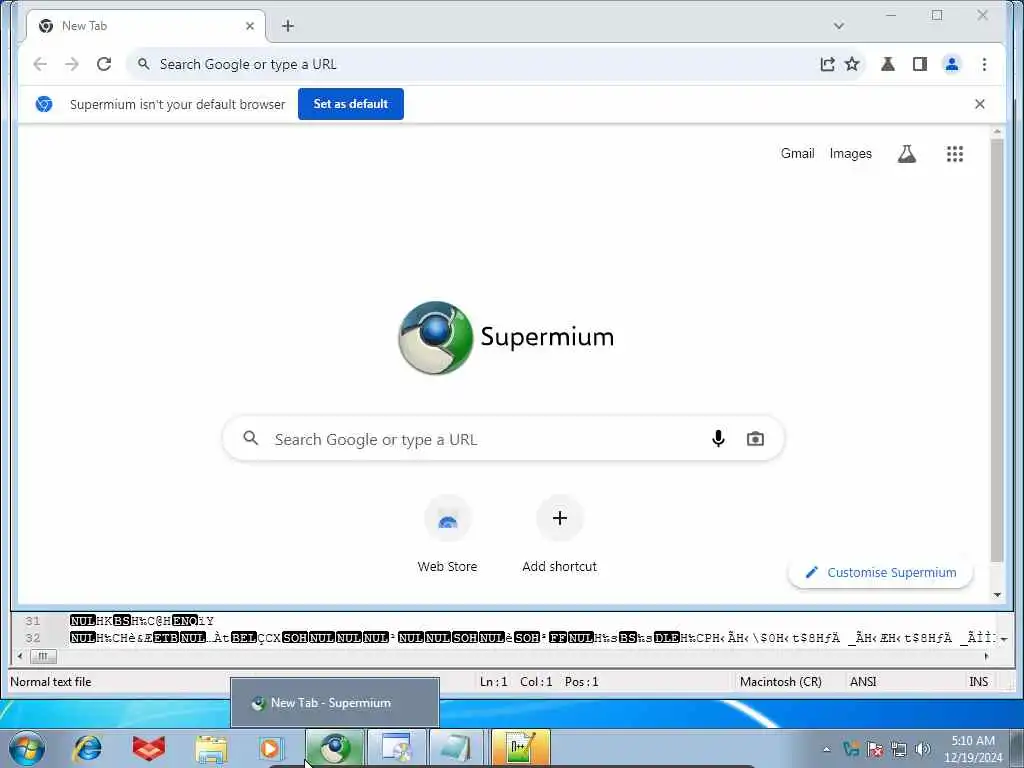The height and width of the screenshot is (768, 1024).
Task: Open Customise Supermium
Action: (x=880, y=573)
